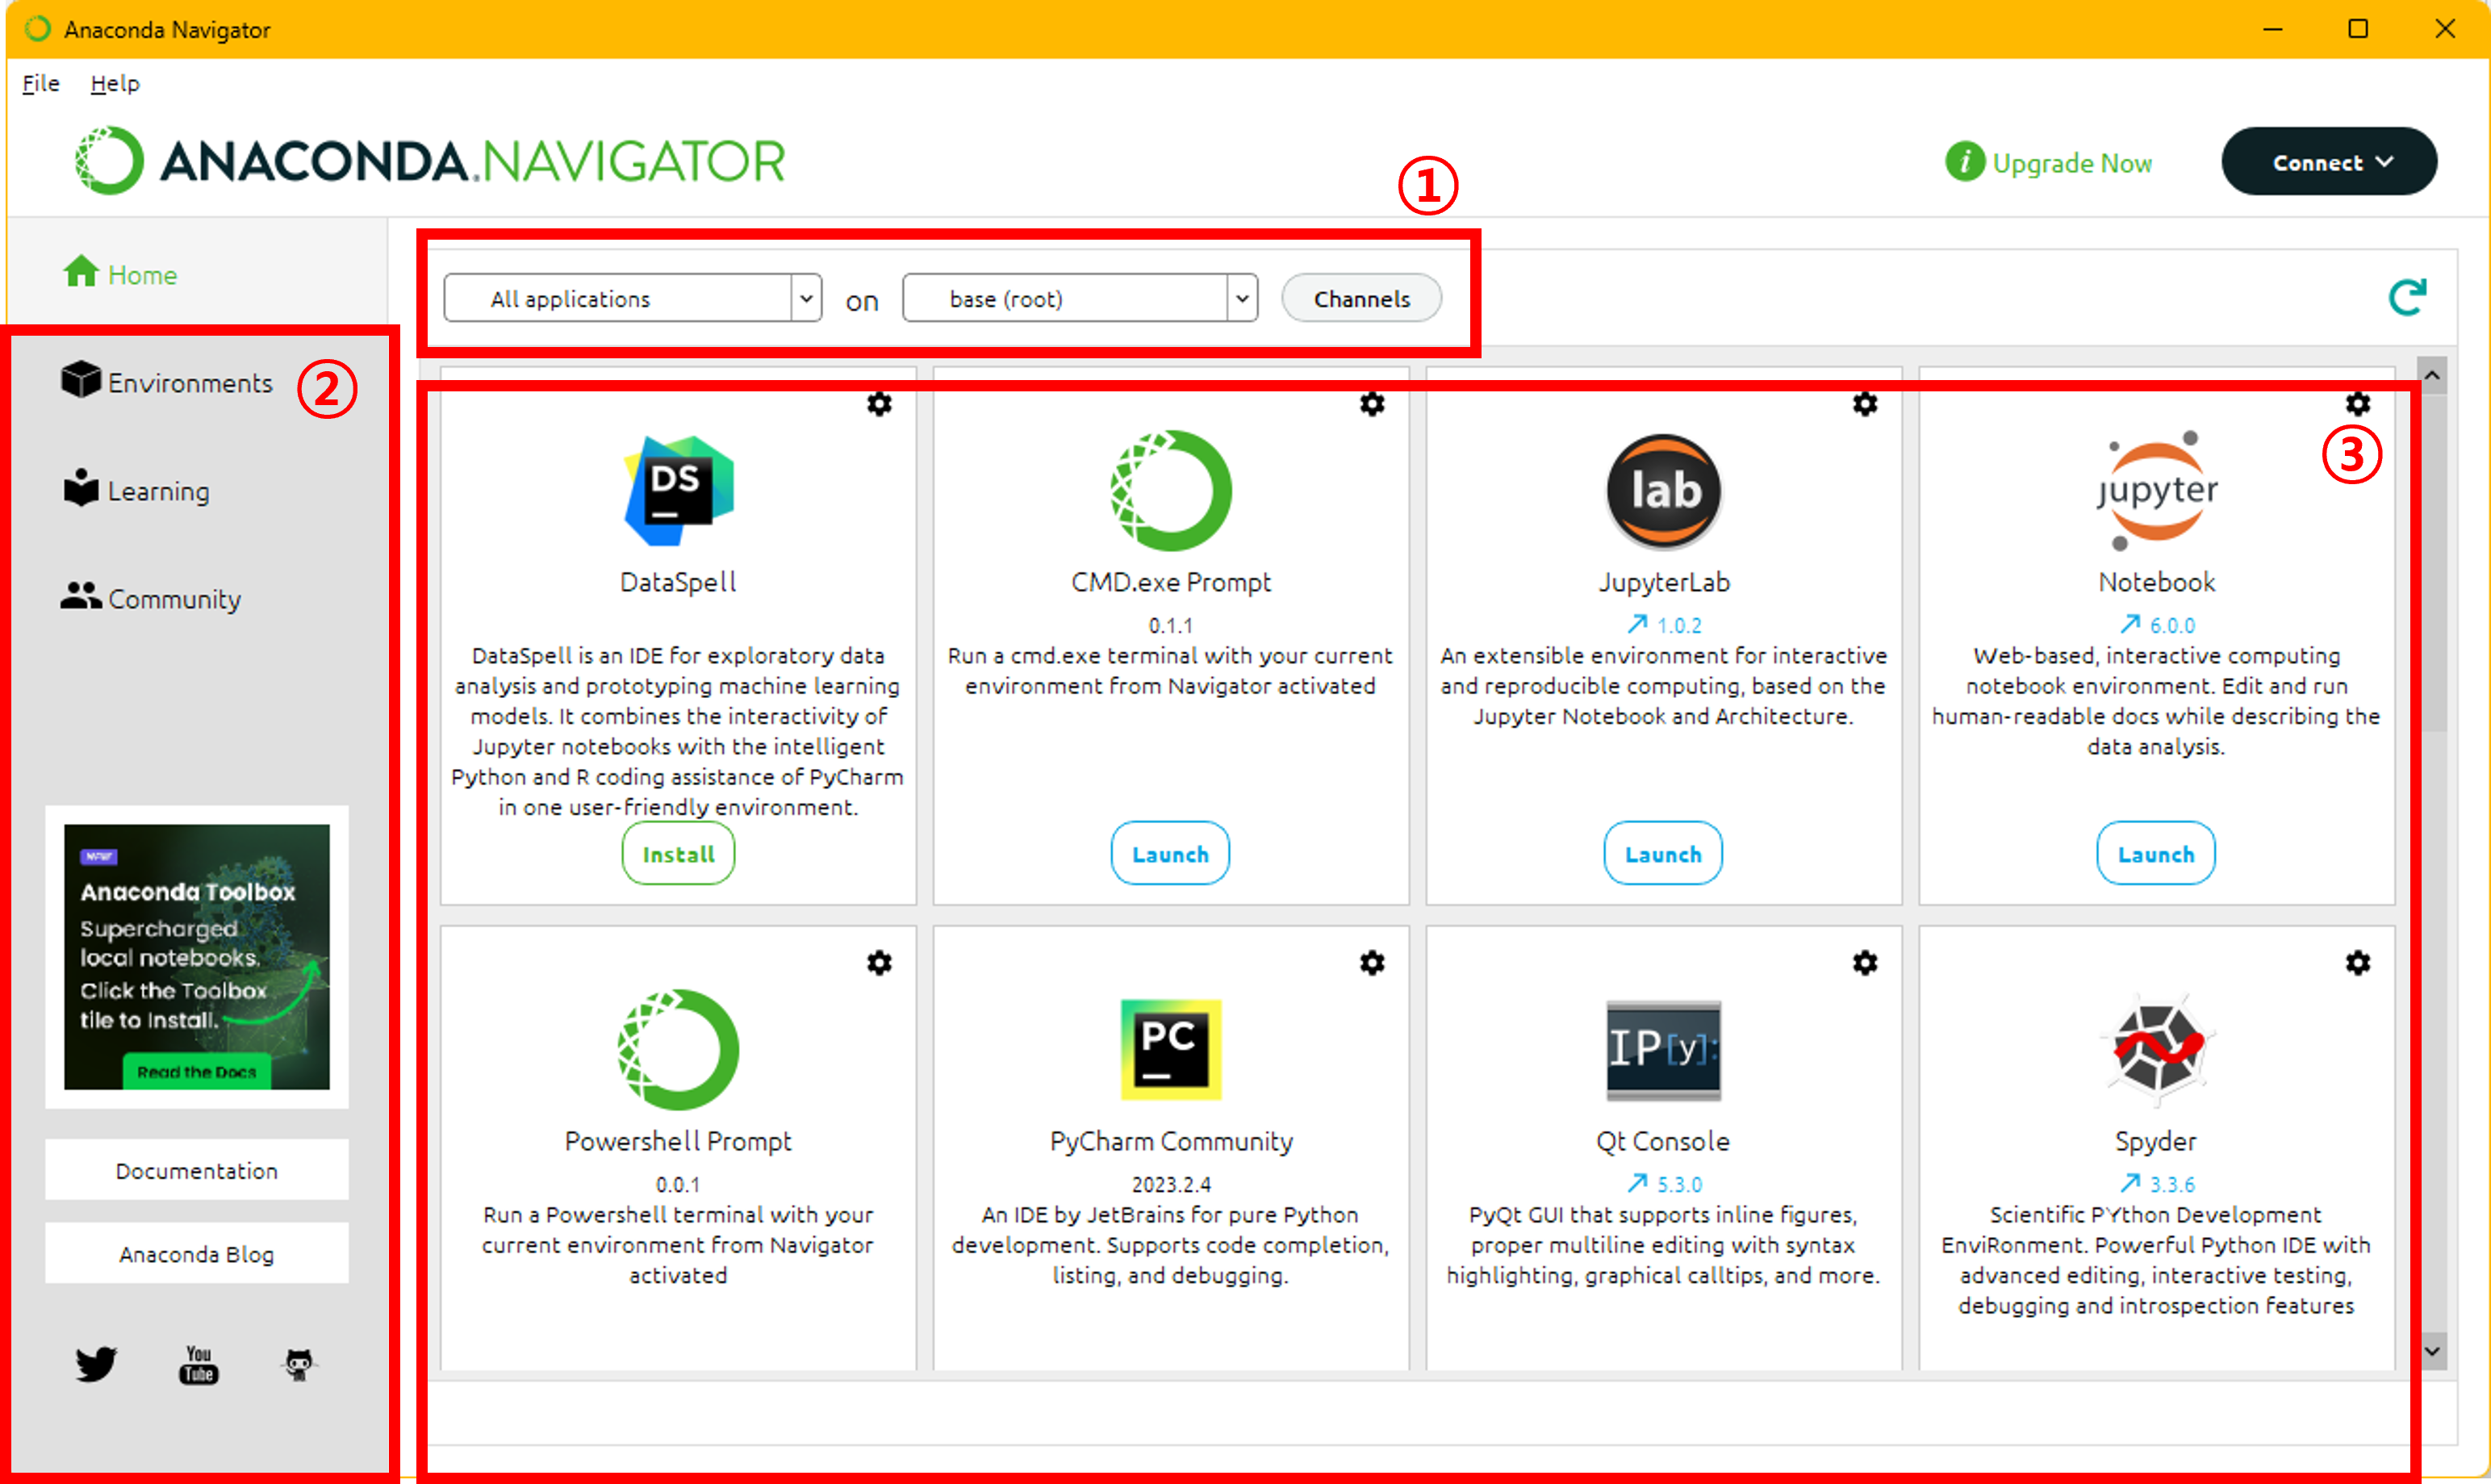The width and height of the screenshot is (2491, 1484).
Task: Open the Community tab
Action: click(x=151, y=598)
